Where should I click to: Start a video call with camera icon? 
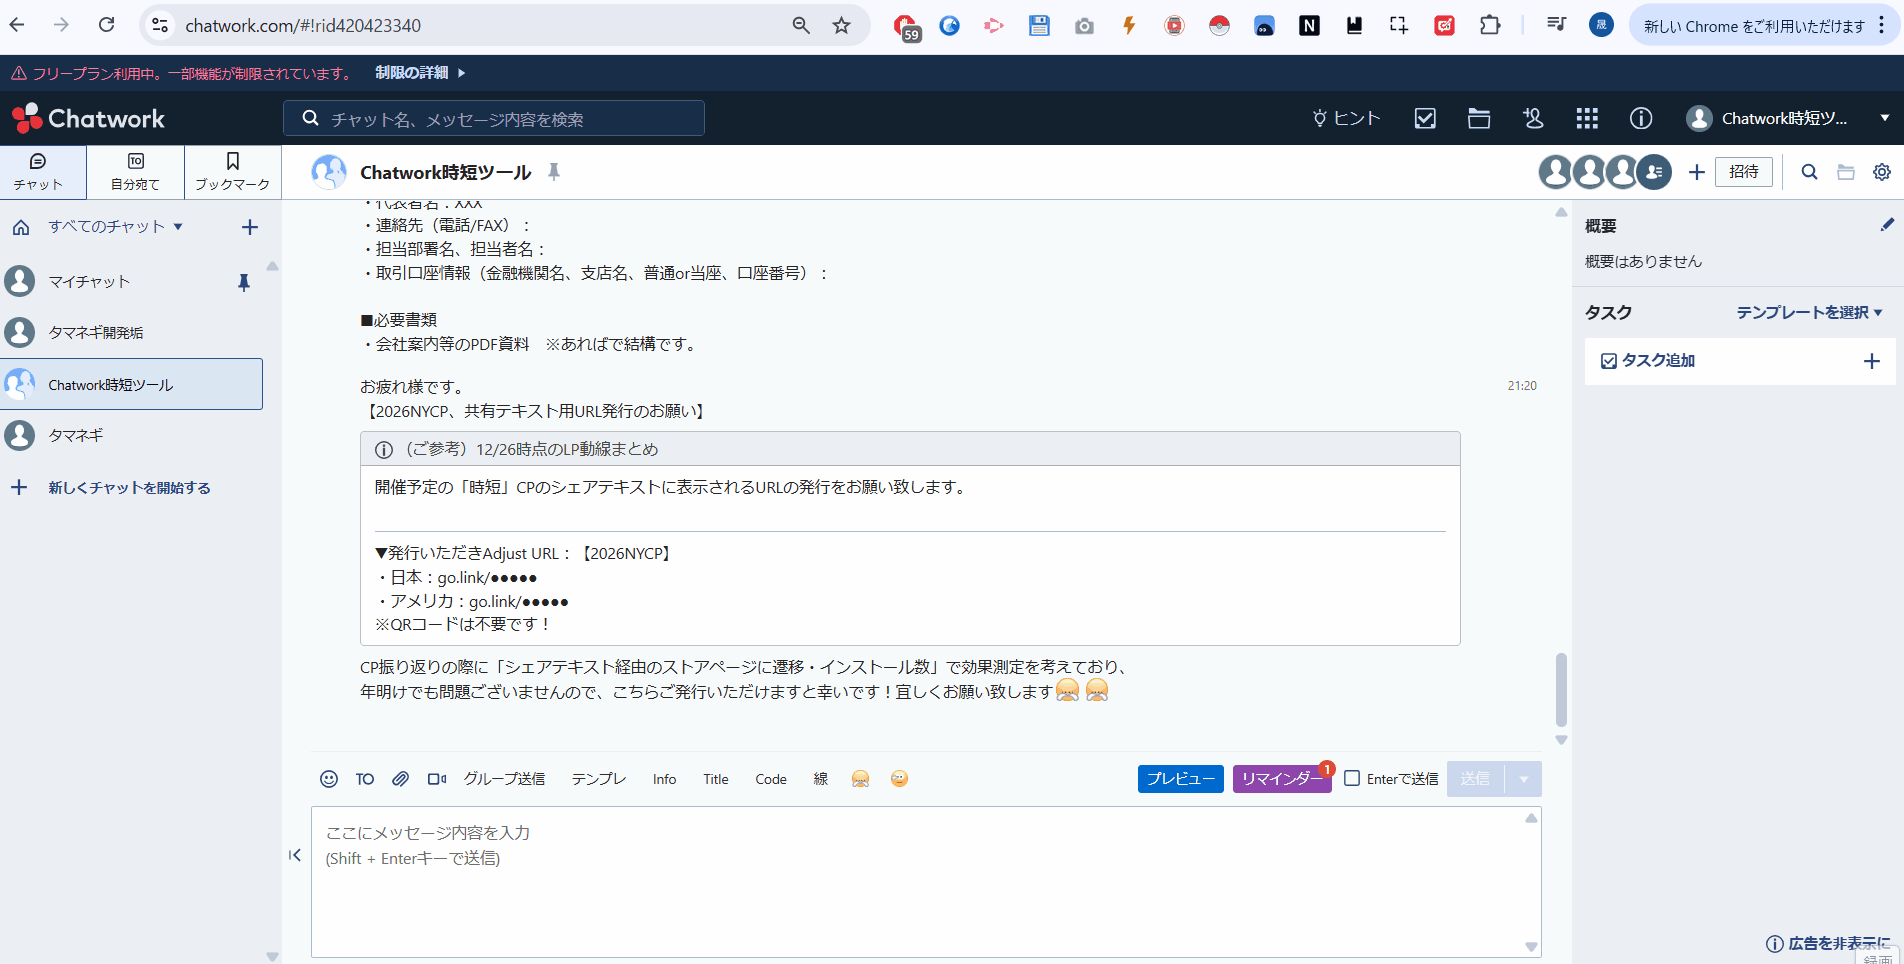click(437, 779)
